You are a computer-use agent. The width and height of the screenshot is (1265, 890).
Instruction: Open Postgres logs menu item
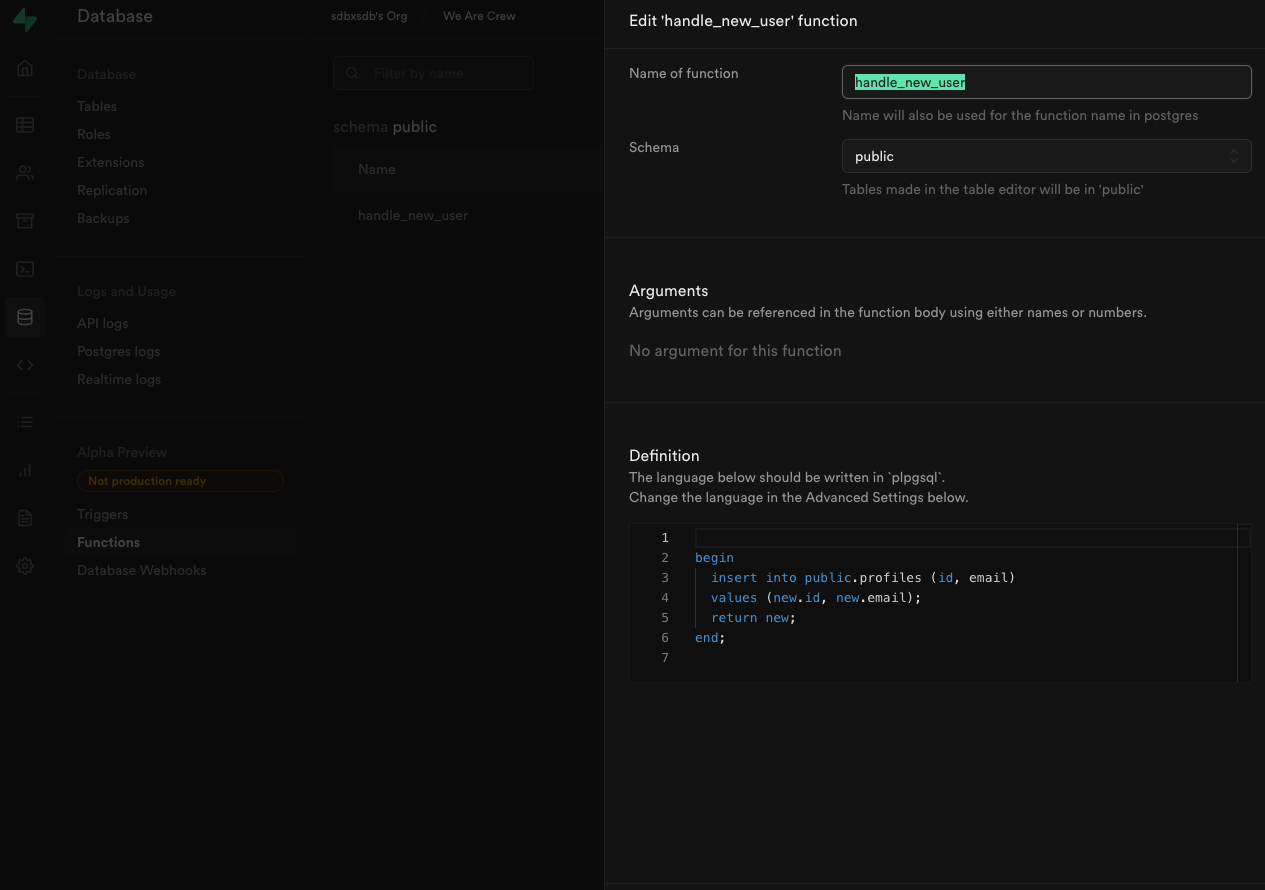click(x=119, y=351)
